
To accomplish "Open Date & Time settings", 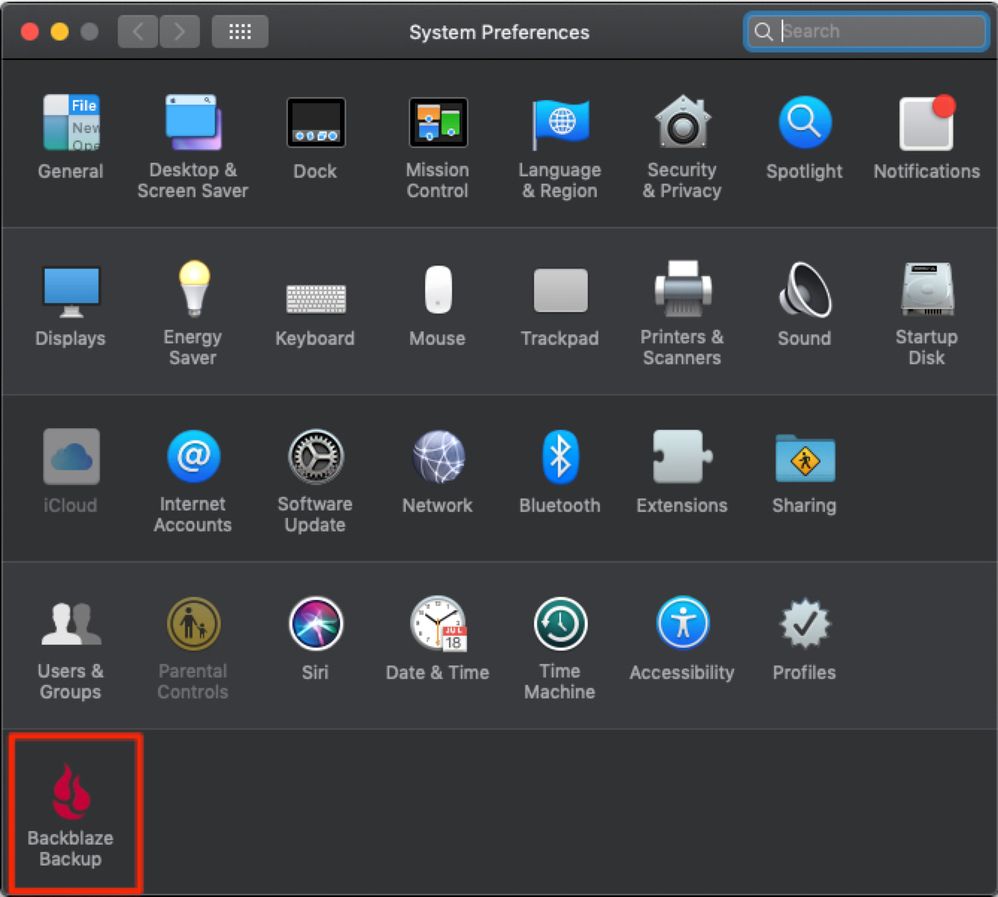I will [437, 625].
